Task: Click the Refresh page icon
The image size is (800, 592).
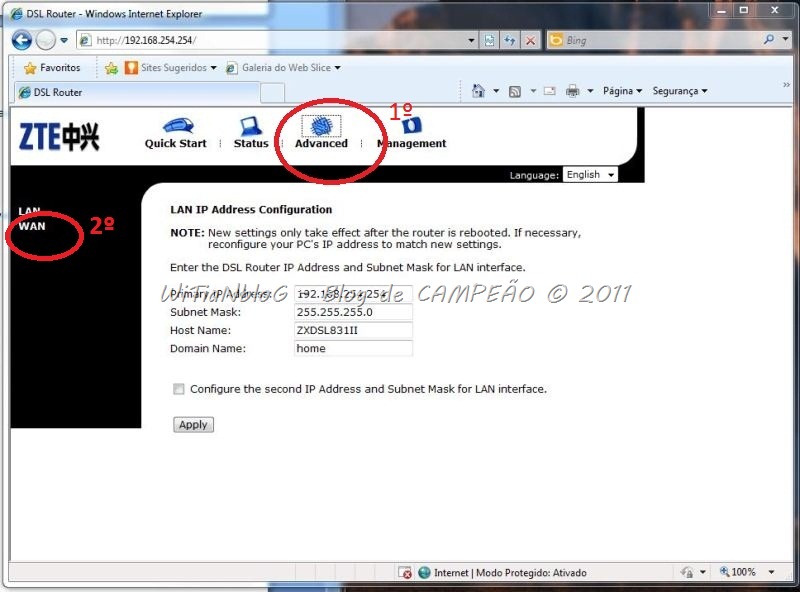Action: point(510,40)
